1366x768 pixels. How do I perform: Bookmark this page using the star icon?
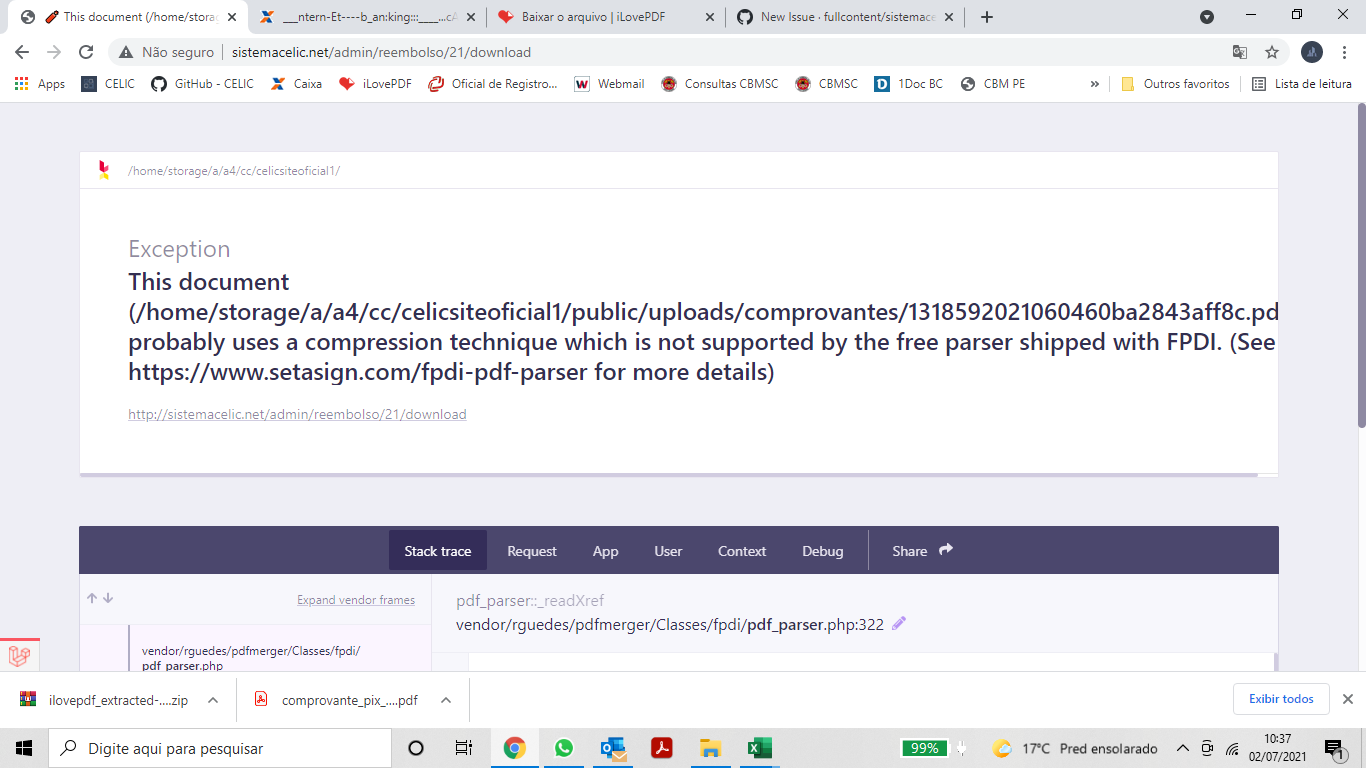1271,51
